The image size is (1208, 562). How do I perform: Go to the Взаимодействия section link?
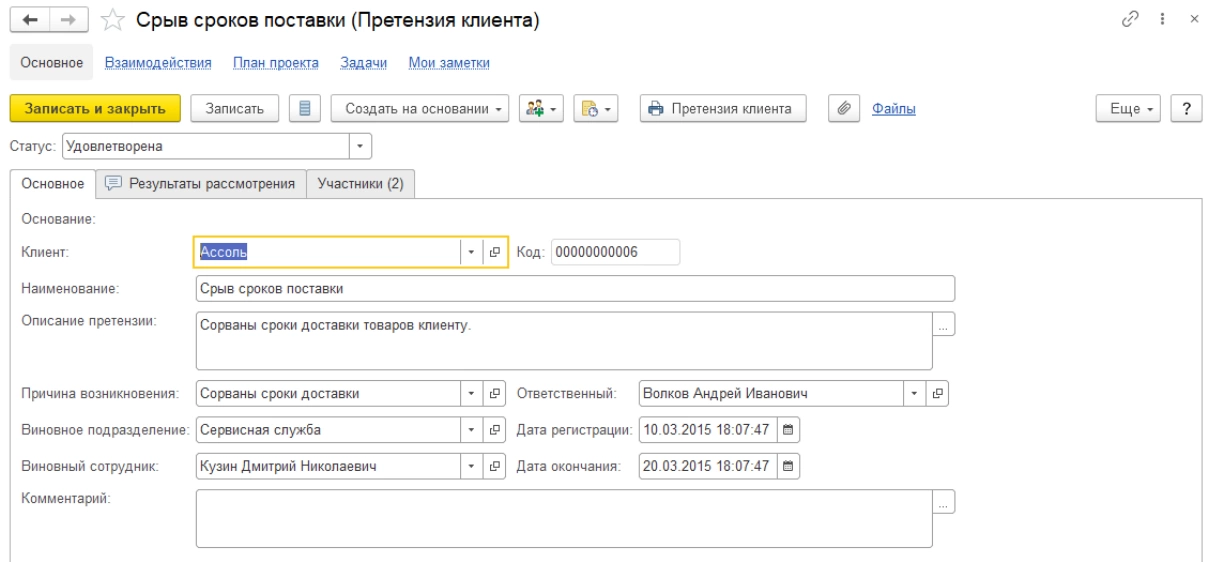[163, 63]
